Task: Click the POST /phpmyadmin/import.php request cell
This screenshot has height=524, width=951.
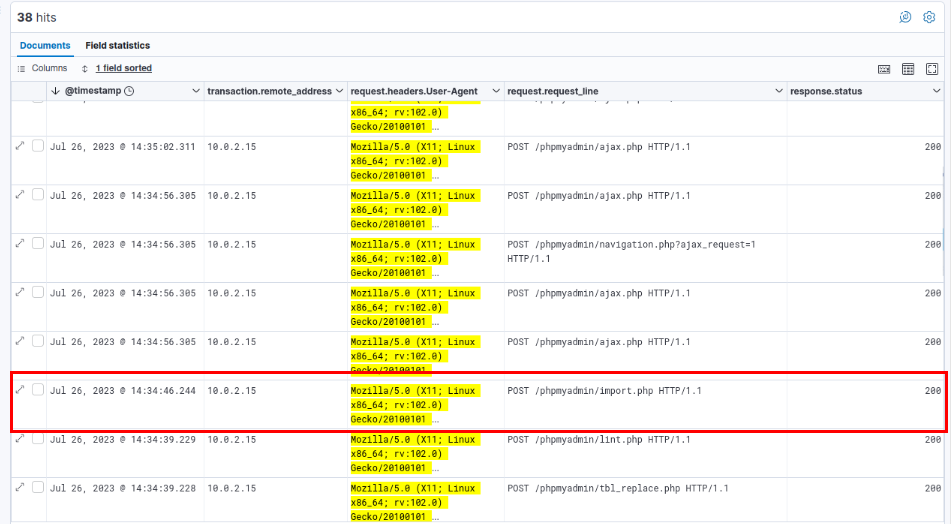Action: click(604, 391)
